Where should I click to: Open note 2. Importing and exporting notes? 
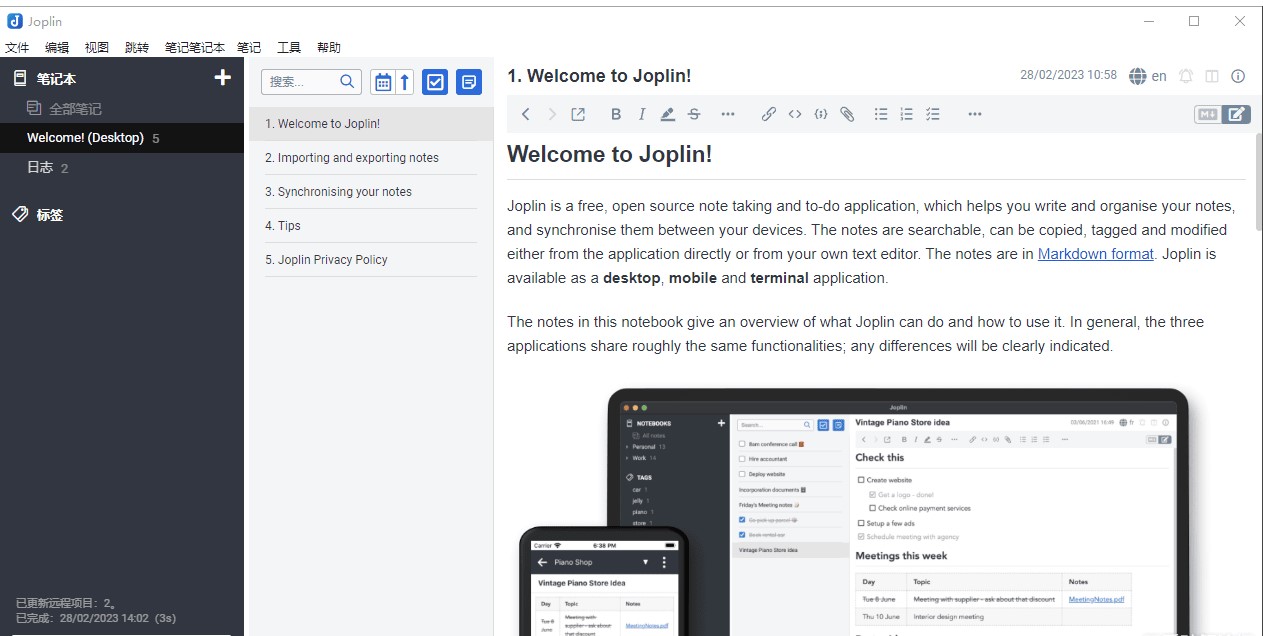pos(371,158)
